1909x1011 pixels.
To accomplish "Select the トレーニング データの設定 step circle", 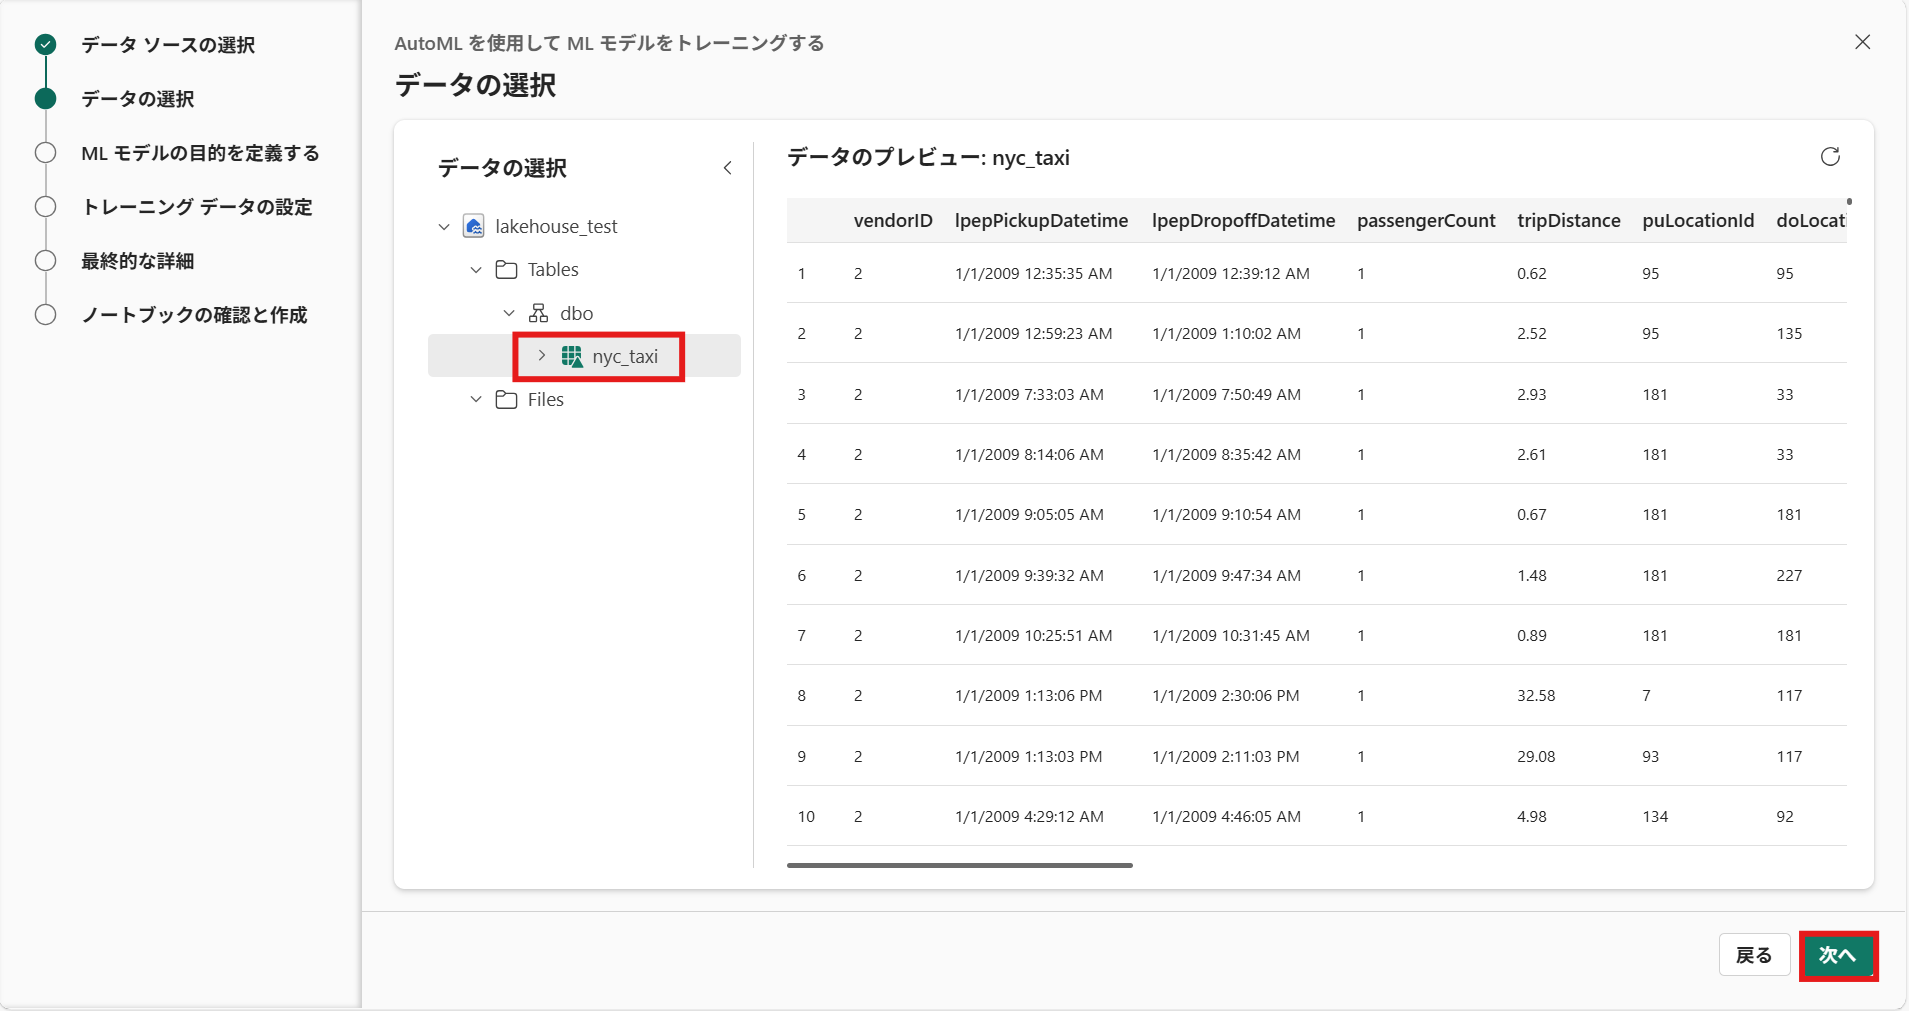I will (45, 207).
